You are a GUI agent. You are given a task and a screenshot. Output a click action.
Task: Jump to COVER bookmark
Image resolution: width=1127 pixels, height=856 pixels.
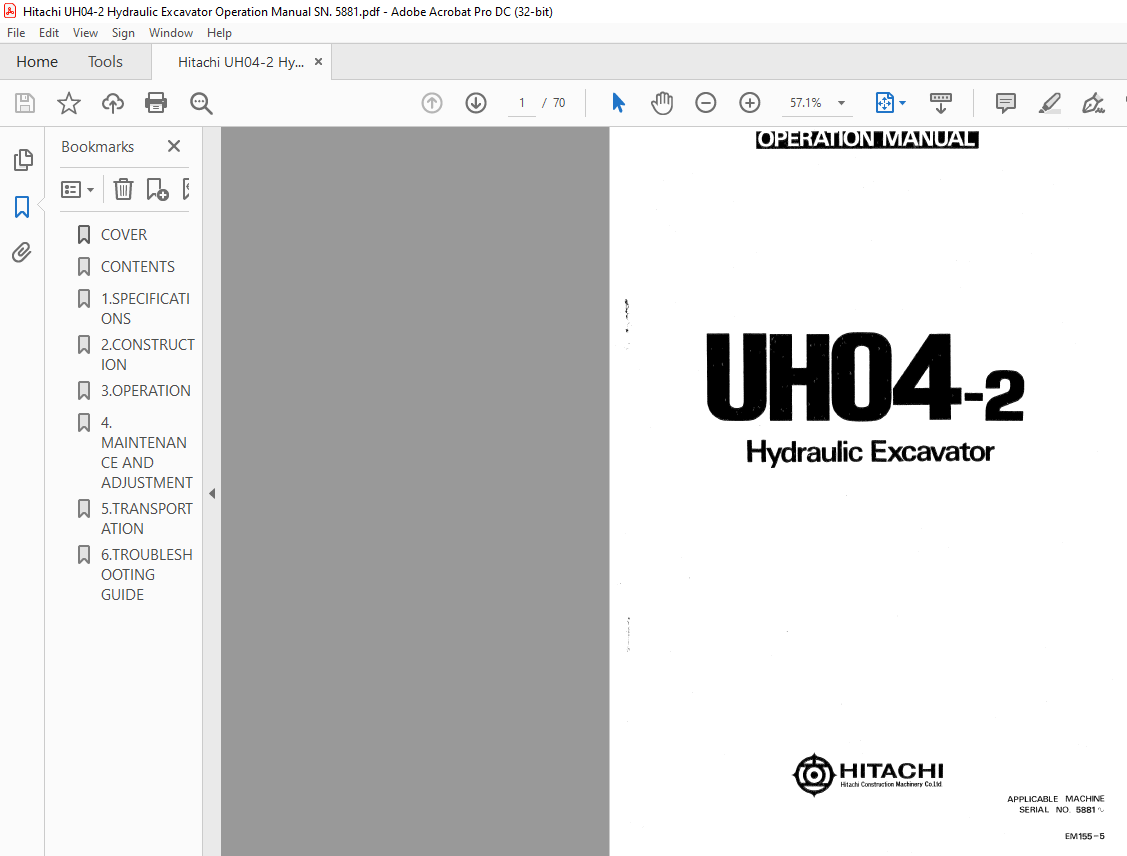124,235
